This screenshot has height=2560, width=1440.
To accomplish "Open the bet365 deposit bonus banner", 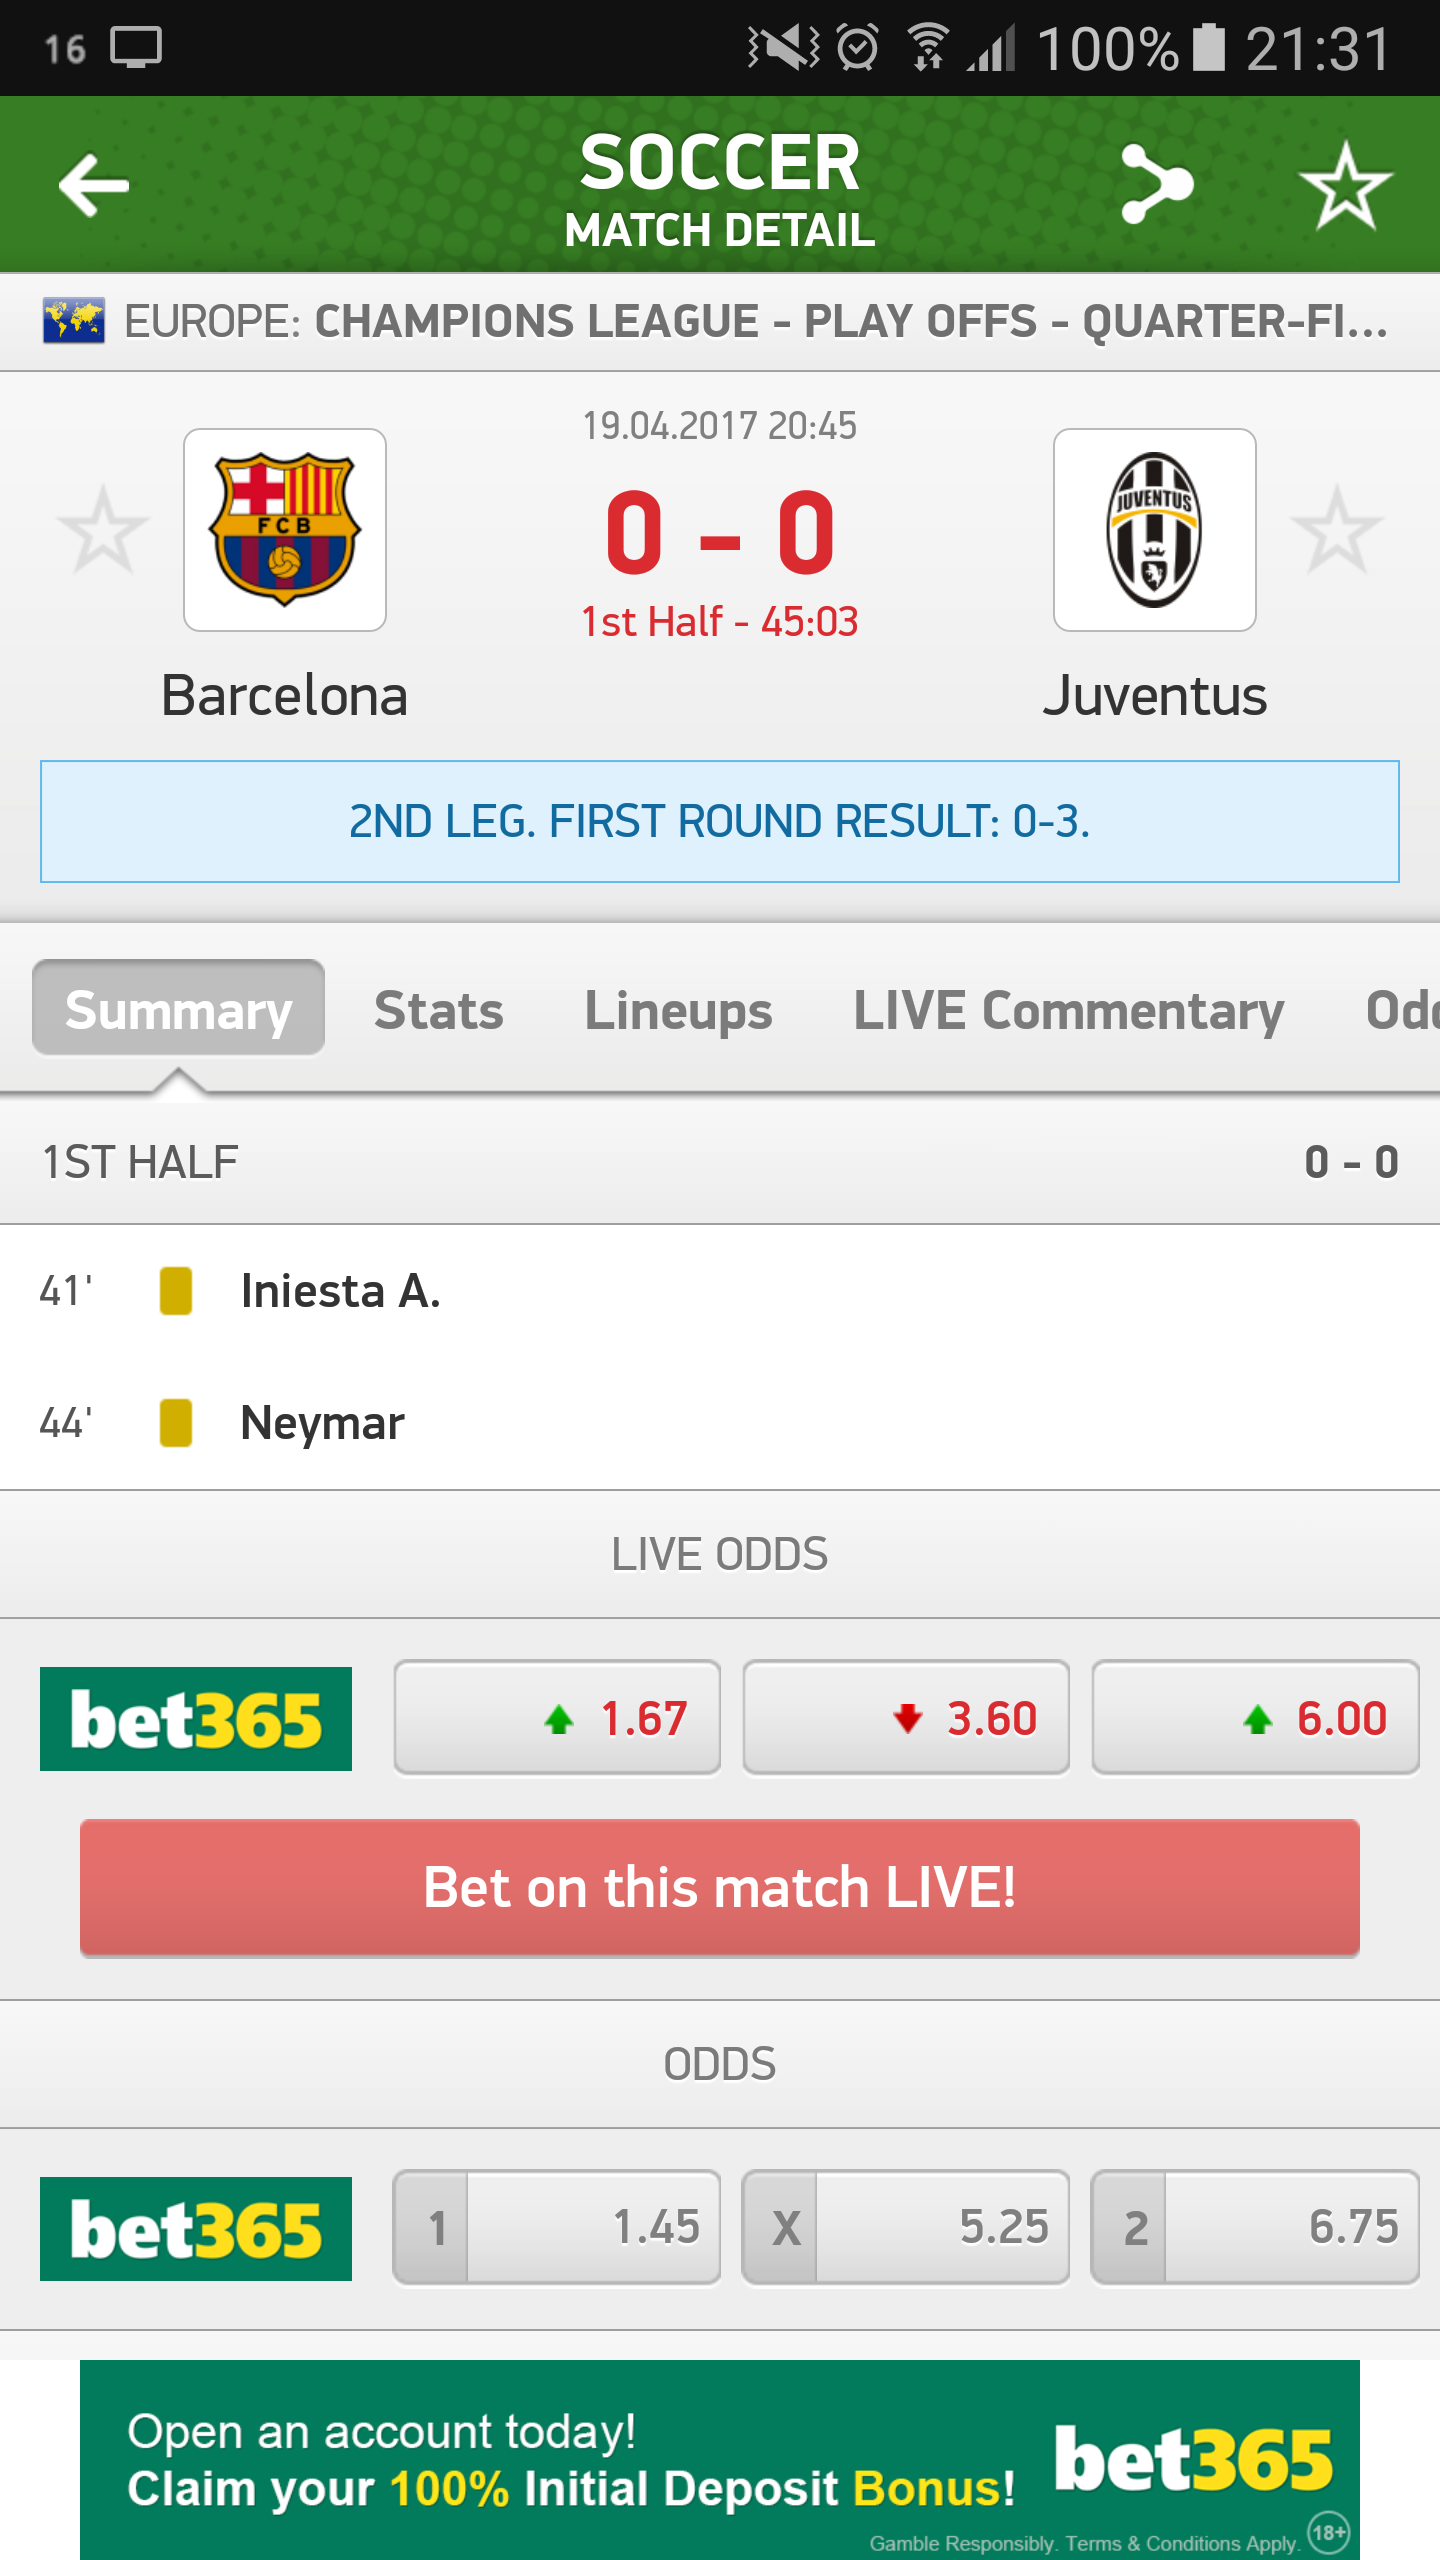I will click(720, 2460).
